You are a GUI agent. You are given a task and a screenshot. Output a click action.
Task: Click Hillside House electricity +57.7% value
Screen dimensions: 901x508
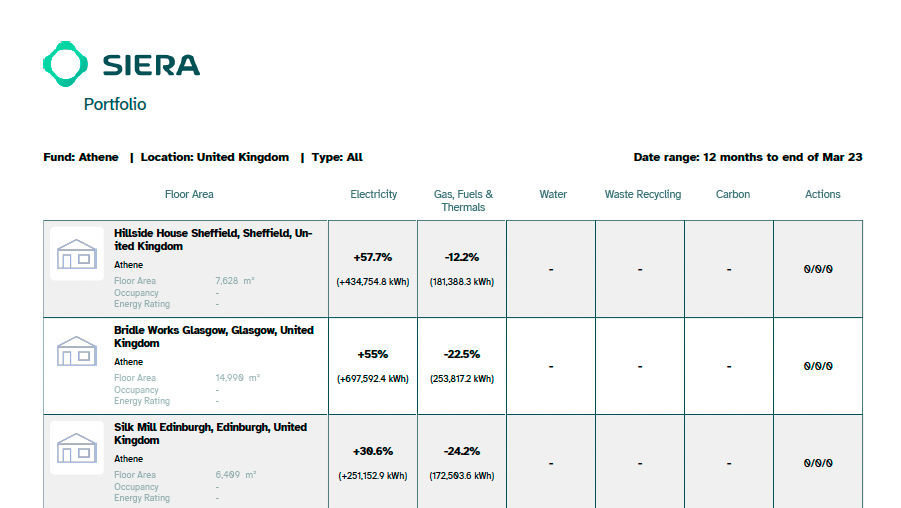click(373, 257)
